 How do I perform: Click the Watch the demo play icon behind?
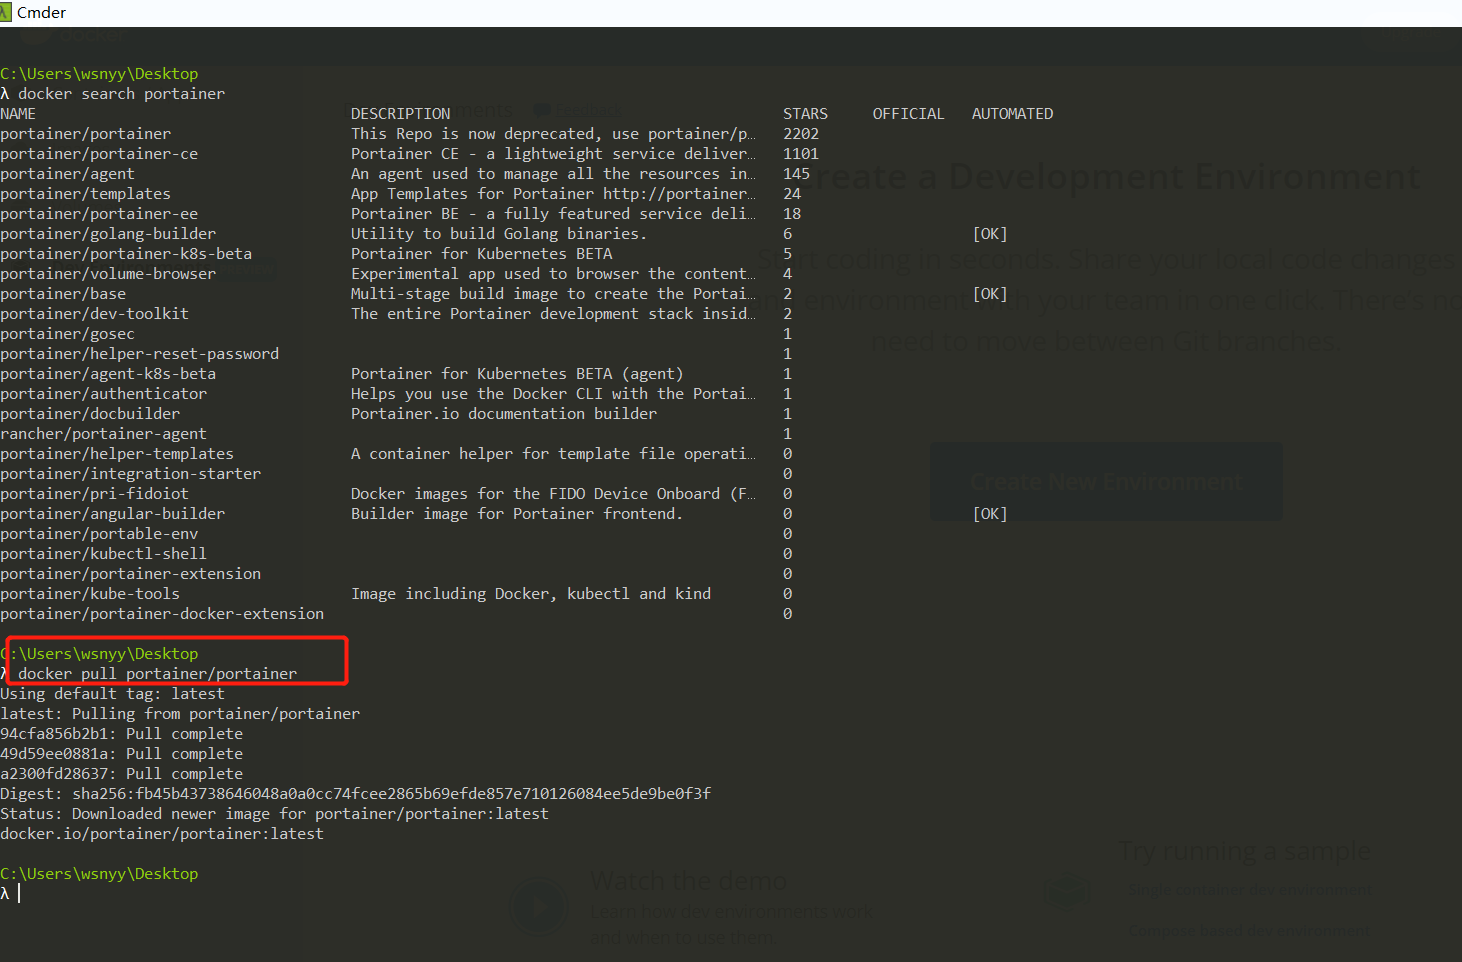539,908
